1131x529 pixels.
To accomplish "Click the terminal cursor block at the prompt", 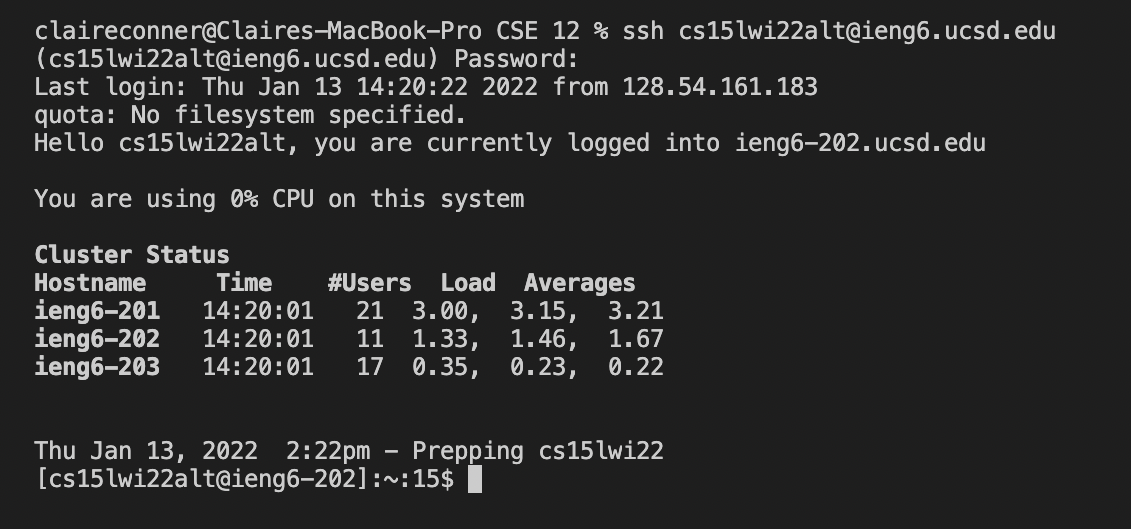I will pos(475,479).
